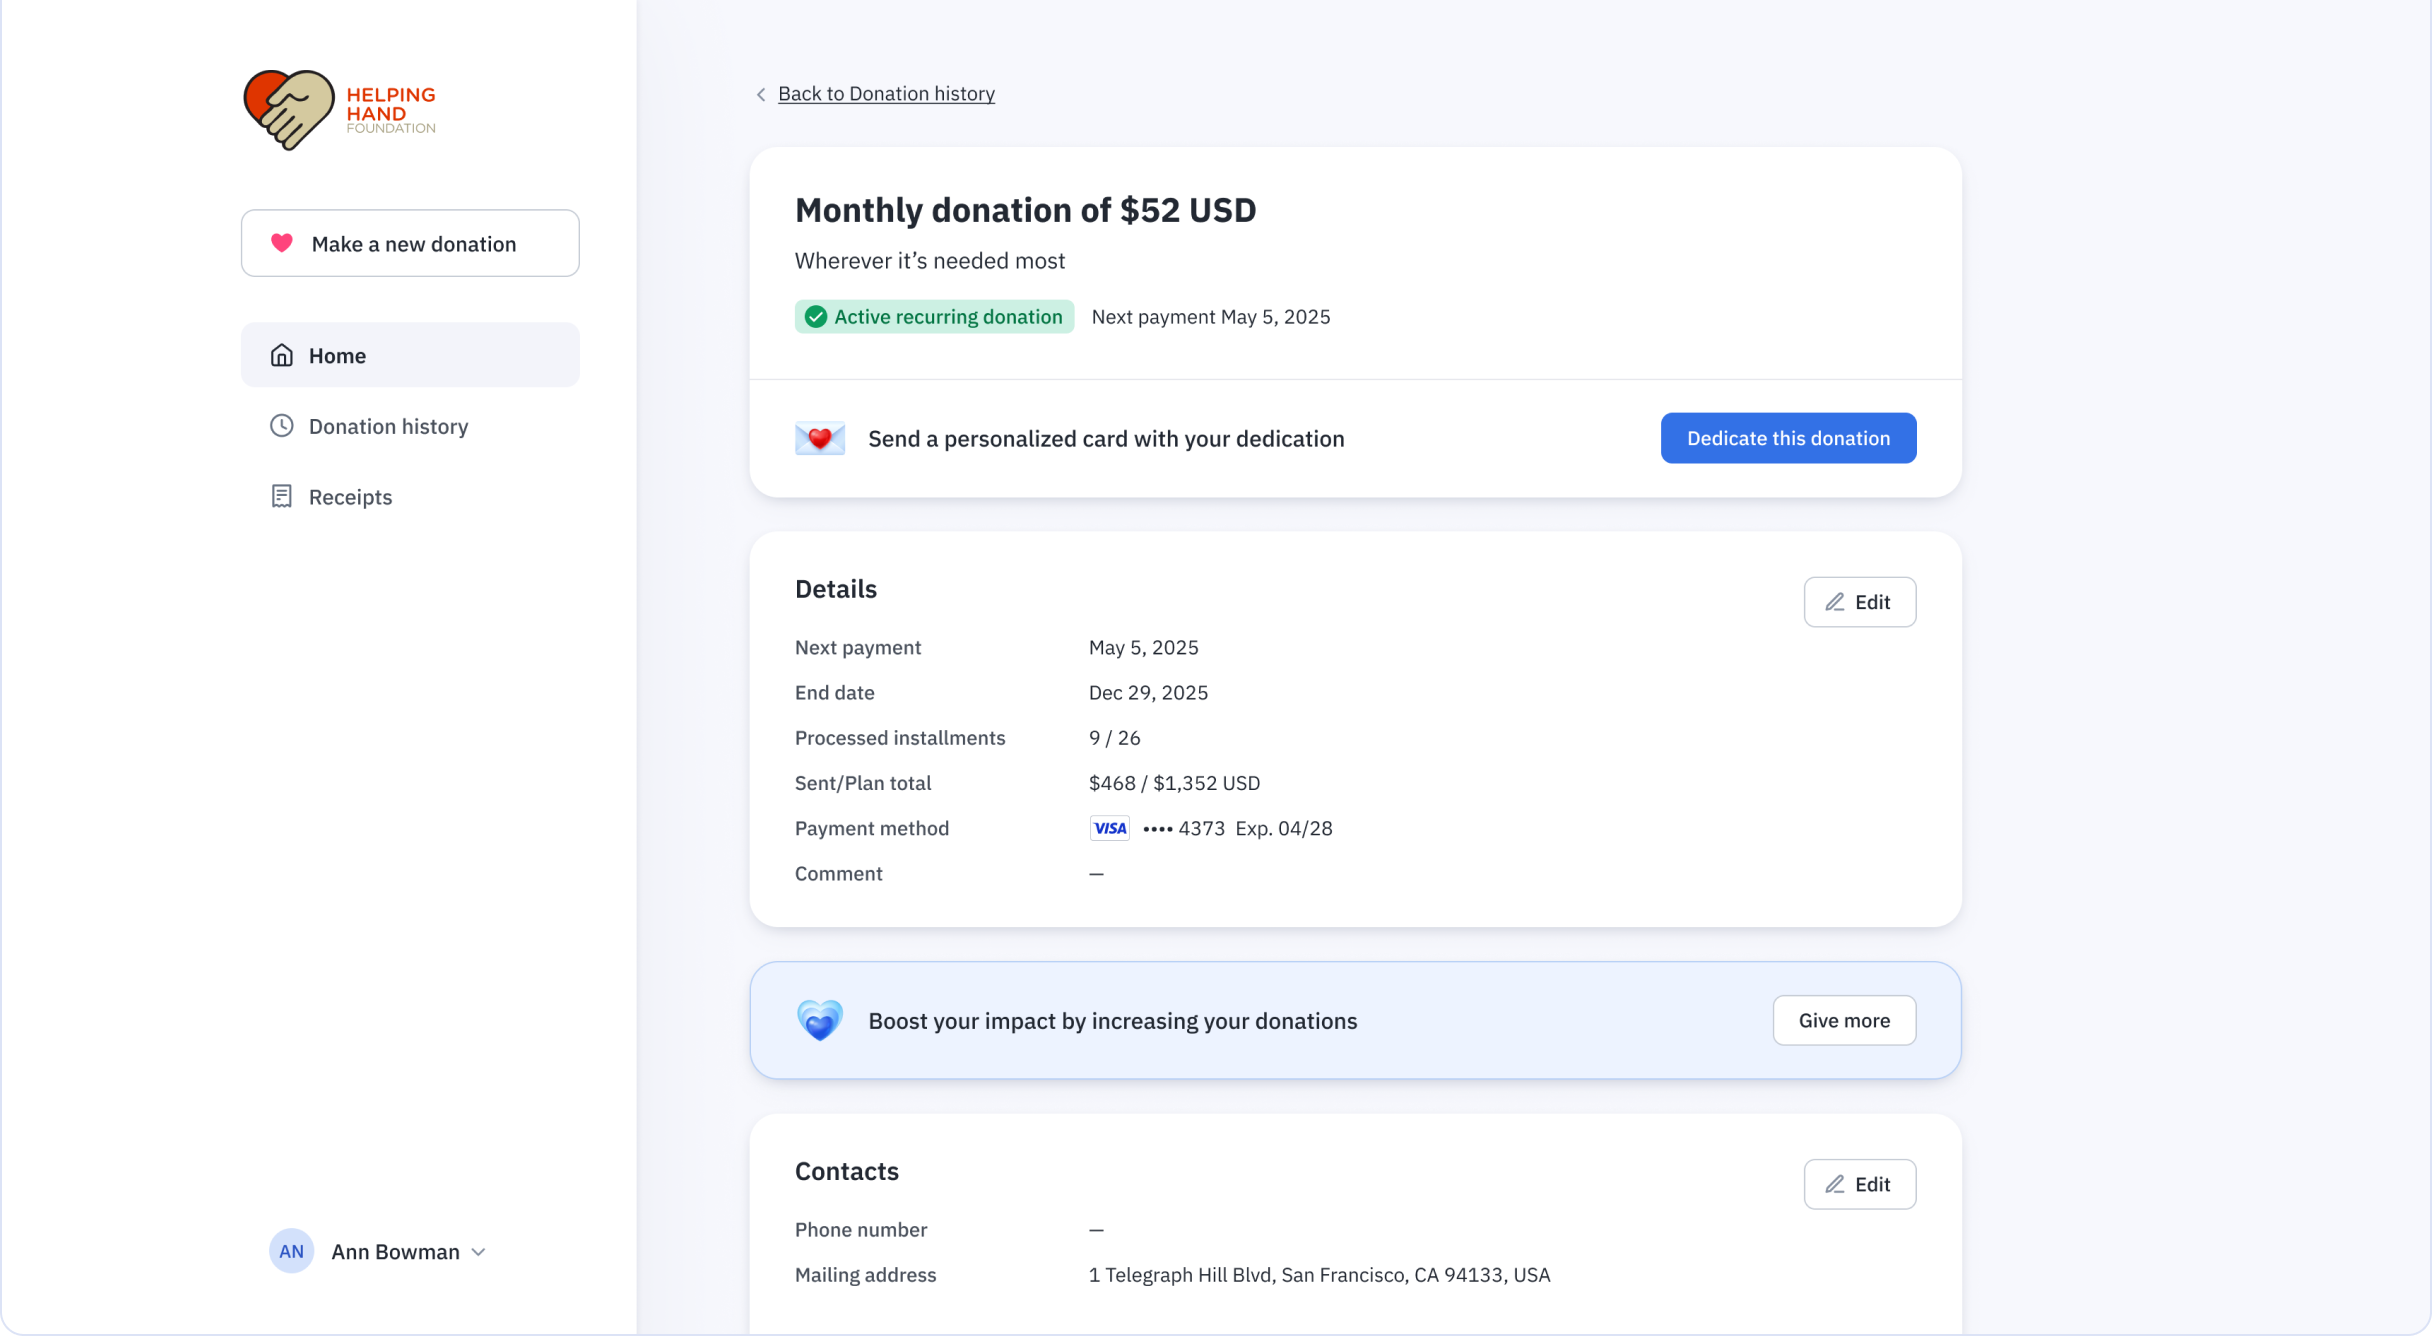Click the pink heart icon in new donation button
2432x1336 pixels.
click(282, 243)
